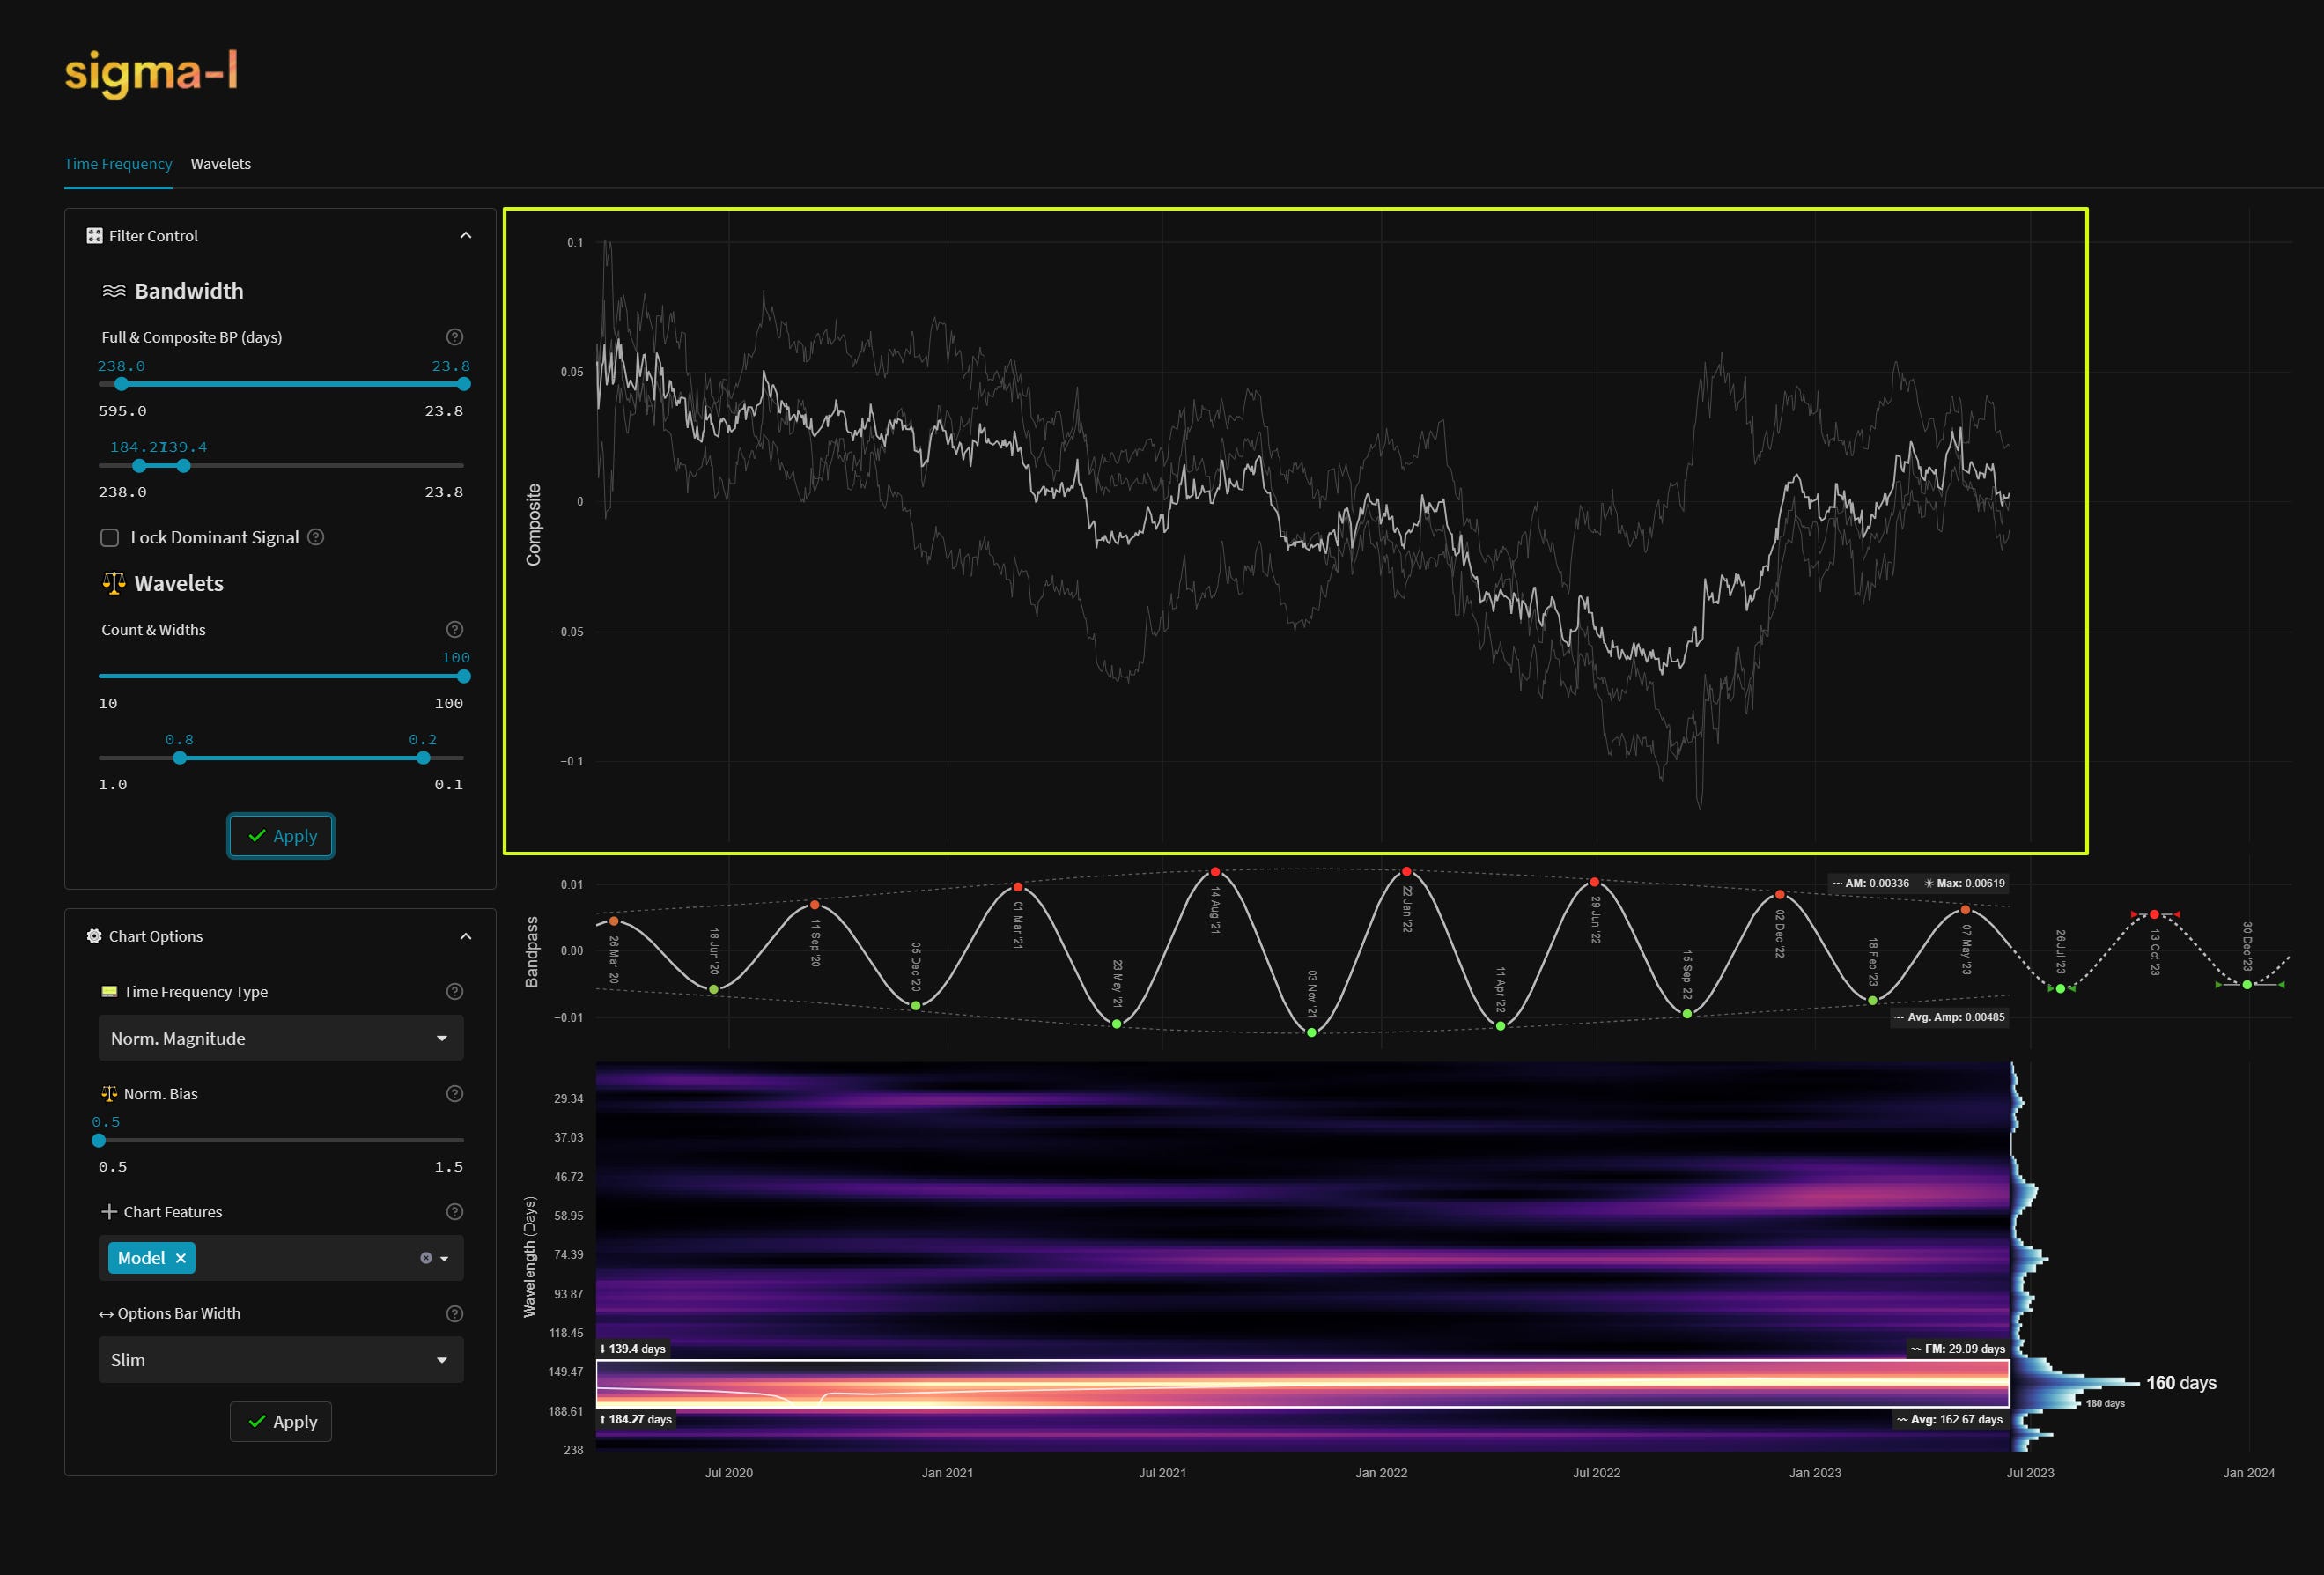
Task: Click the Norm. Bias scales icon
Action: 111,1093
